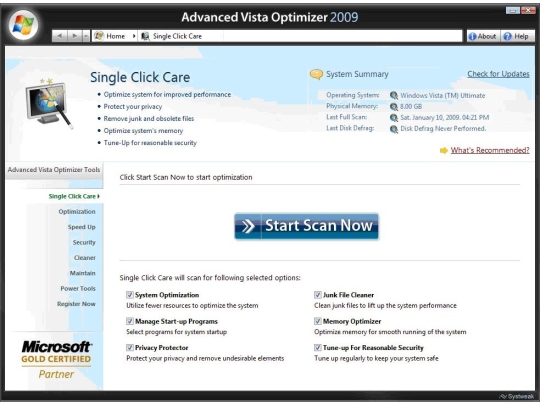Click the Single Click Care breadcrumb icon

tap(145, 36)
